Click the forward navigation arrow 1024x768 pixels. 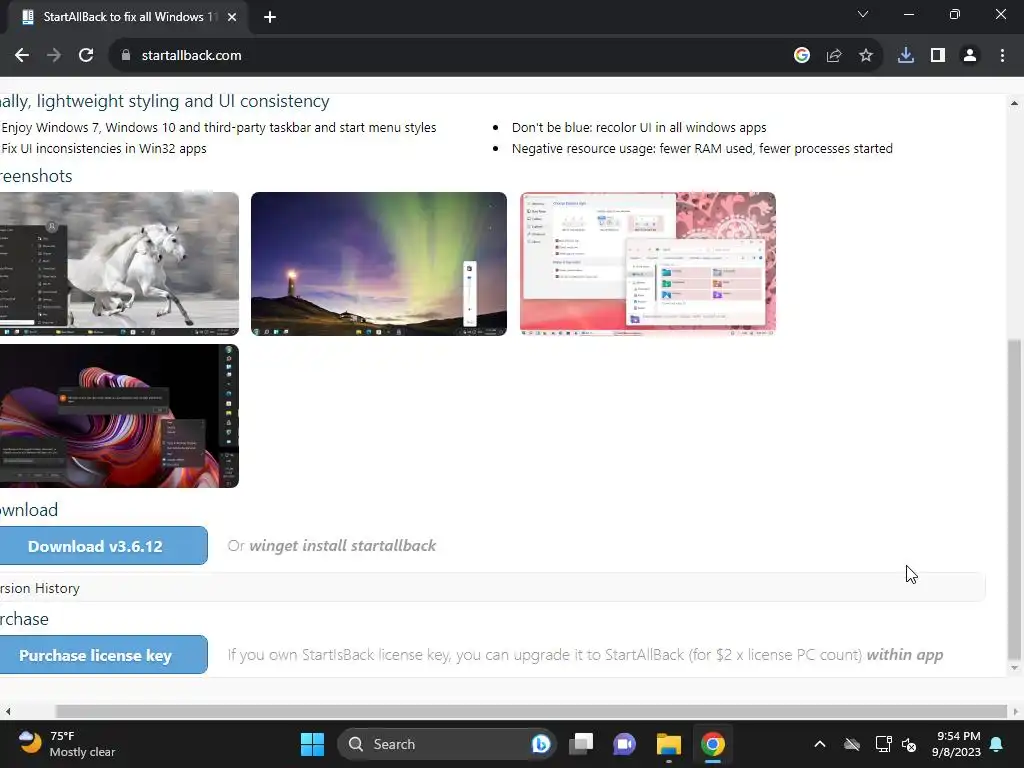tap(54, 56)
